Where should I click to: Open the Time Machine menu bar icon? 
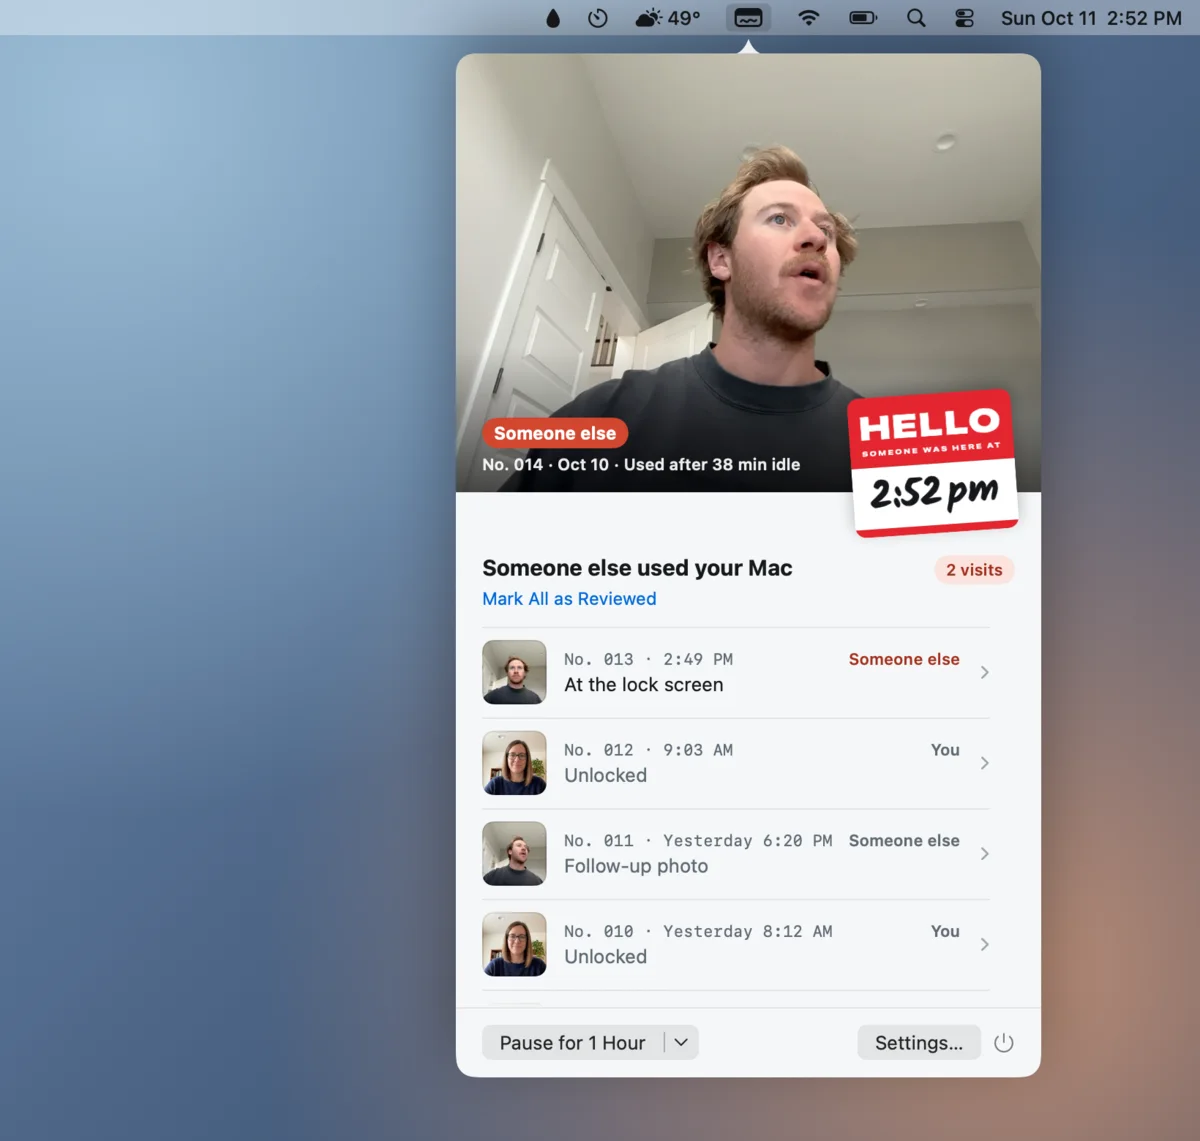(598, 18)
